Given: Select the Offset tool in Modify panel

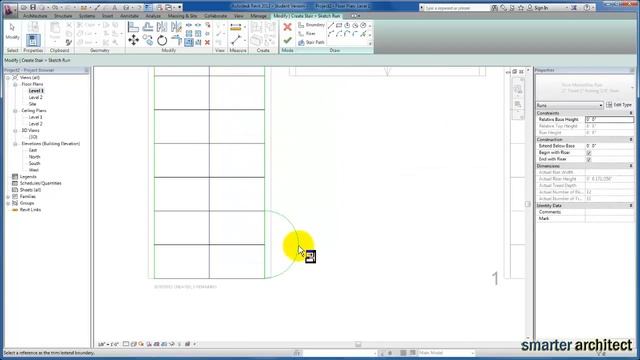Looking at the screenshot, I should 148,27.
